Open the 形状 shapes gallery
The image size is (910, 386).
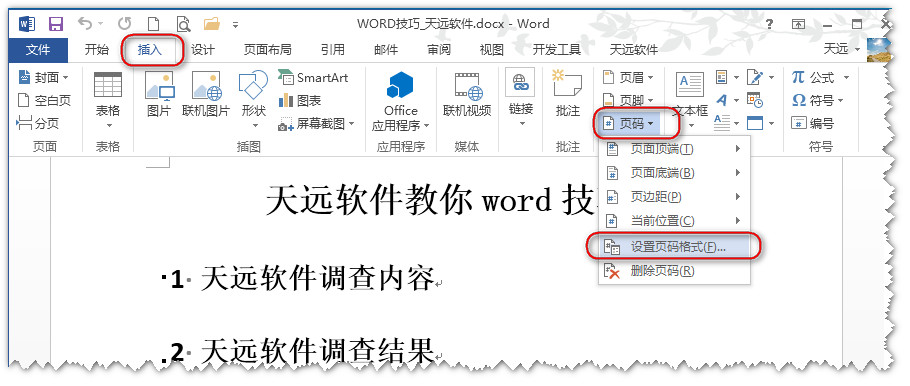tap(254, 100)
